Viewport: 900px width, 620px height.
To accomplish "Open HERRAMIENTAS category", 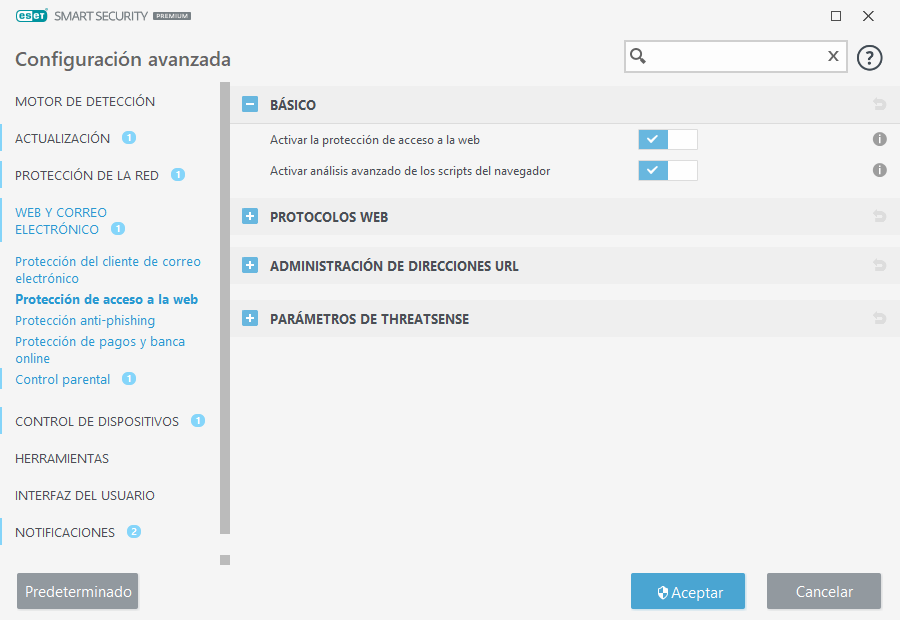I will coord(62,459).
